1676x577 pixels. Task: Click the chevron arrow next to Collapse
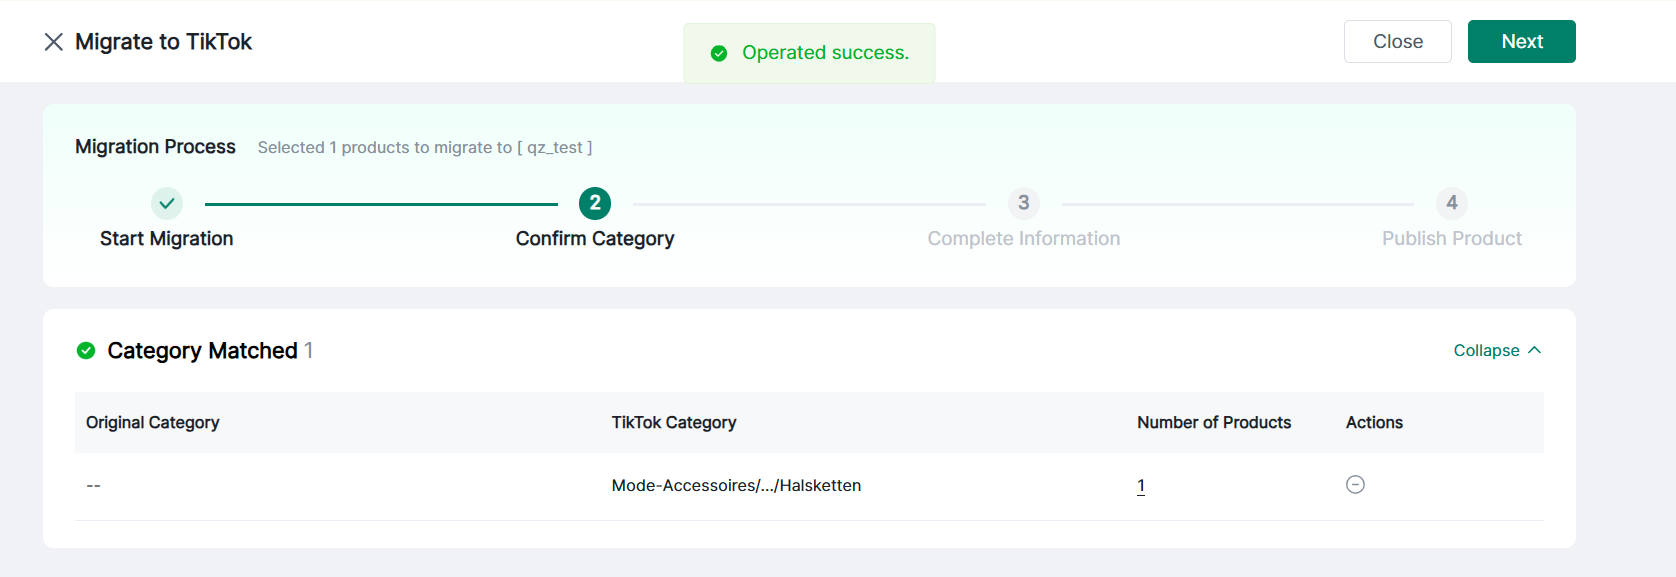pos(1535,350)
